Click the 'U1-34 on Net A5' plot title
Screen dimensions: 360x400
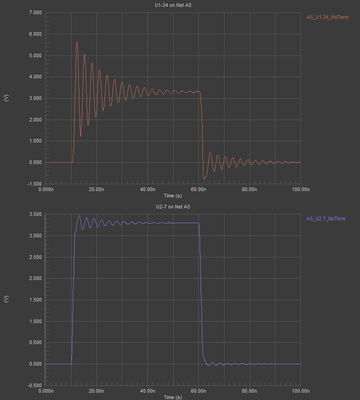(x=173, y=5)
